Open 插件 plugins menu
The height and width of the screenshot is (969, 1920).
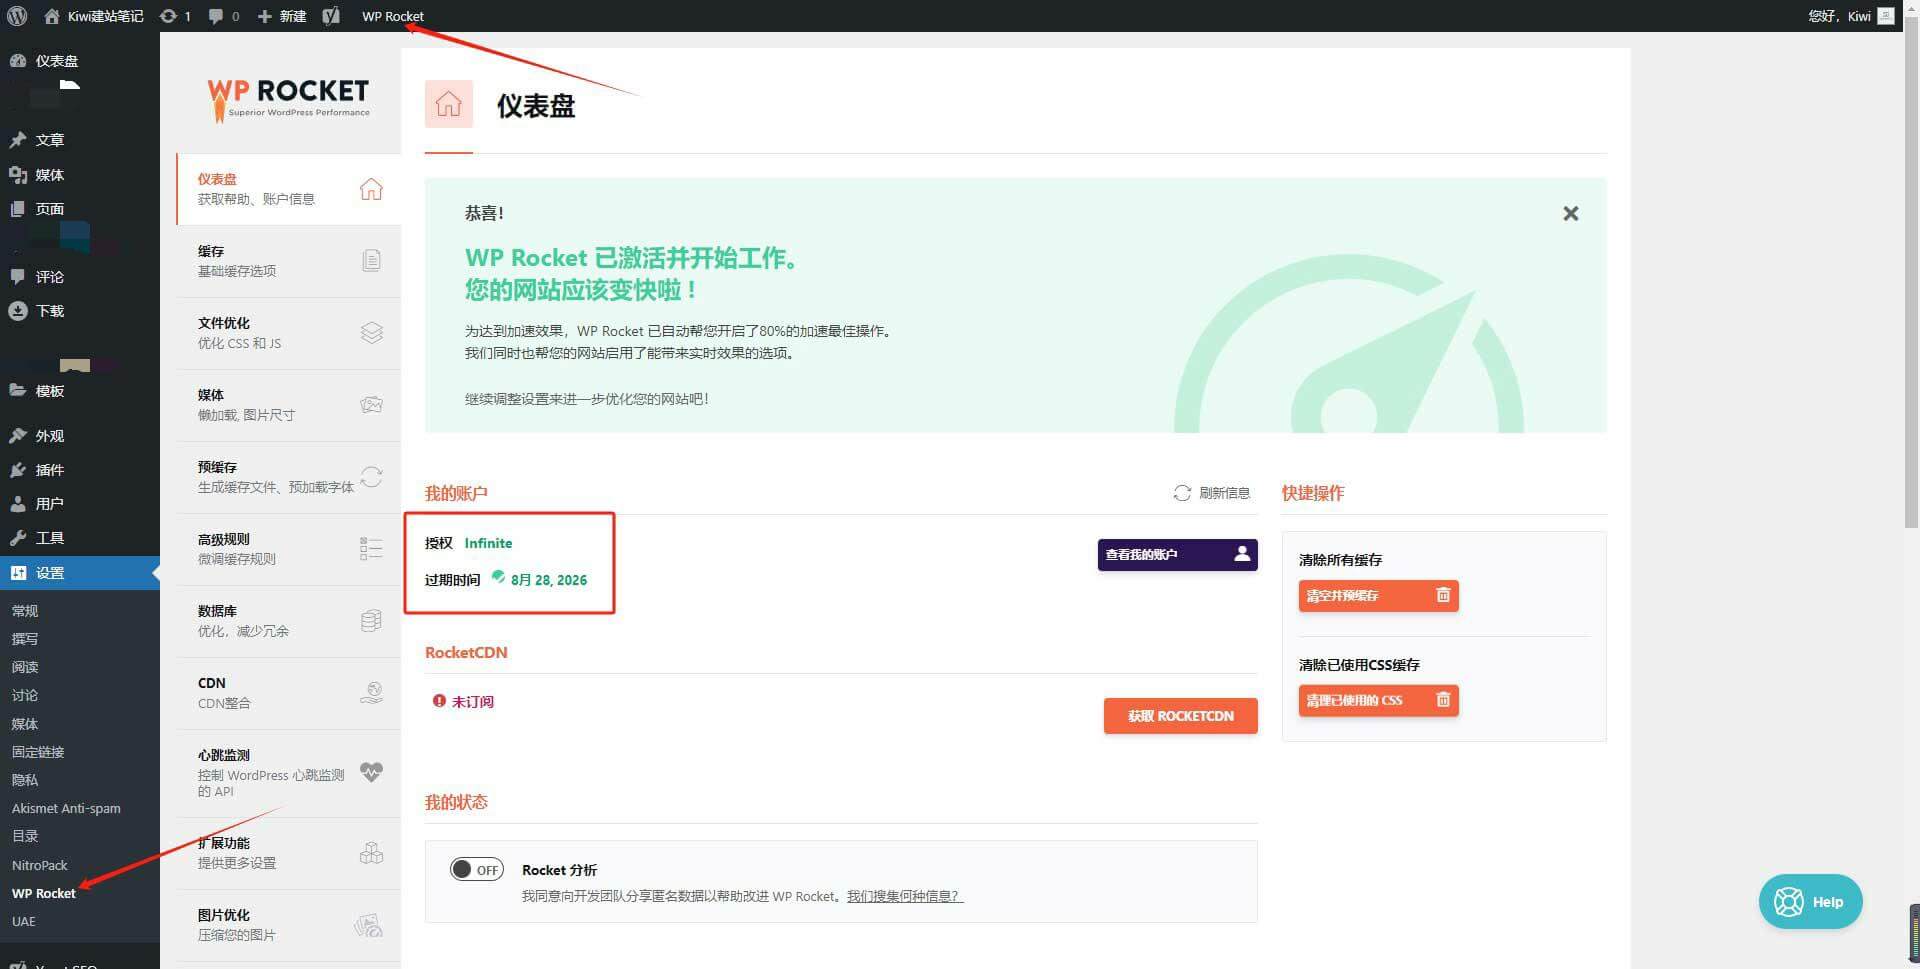coord(80,469)
